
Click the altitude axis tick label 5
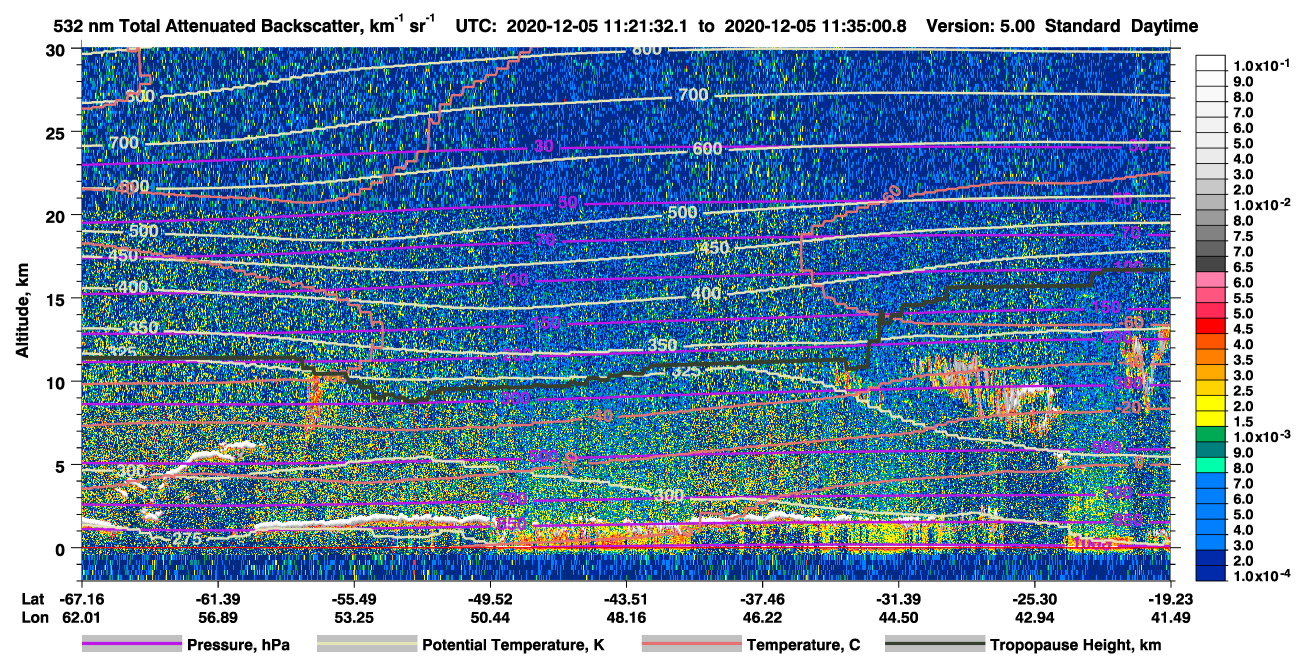coord(62,465)
